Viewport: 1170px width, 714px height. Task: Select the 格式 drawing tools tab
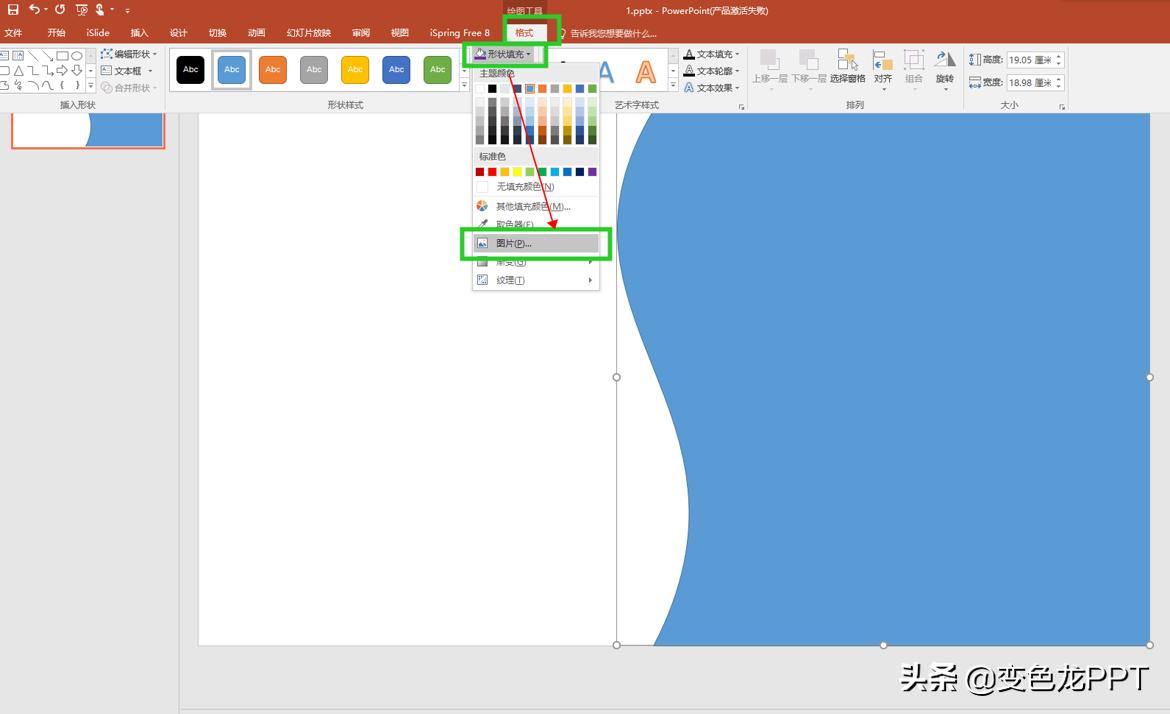coord(525,33)
